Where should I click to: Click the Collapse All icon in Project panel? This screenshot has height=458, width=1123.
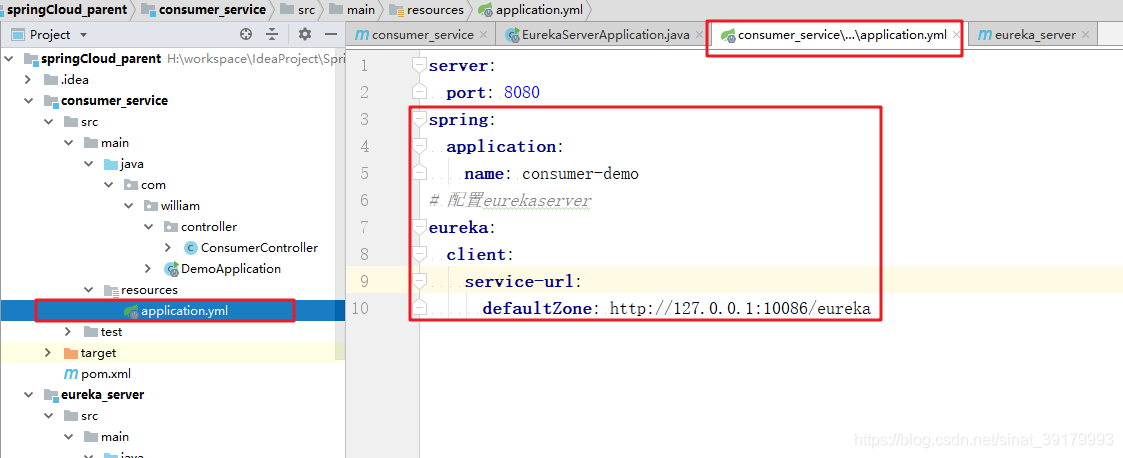coord(272,34)
